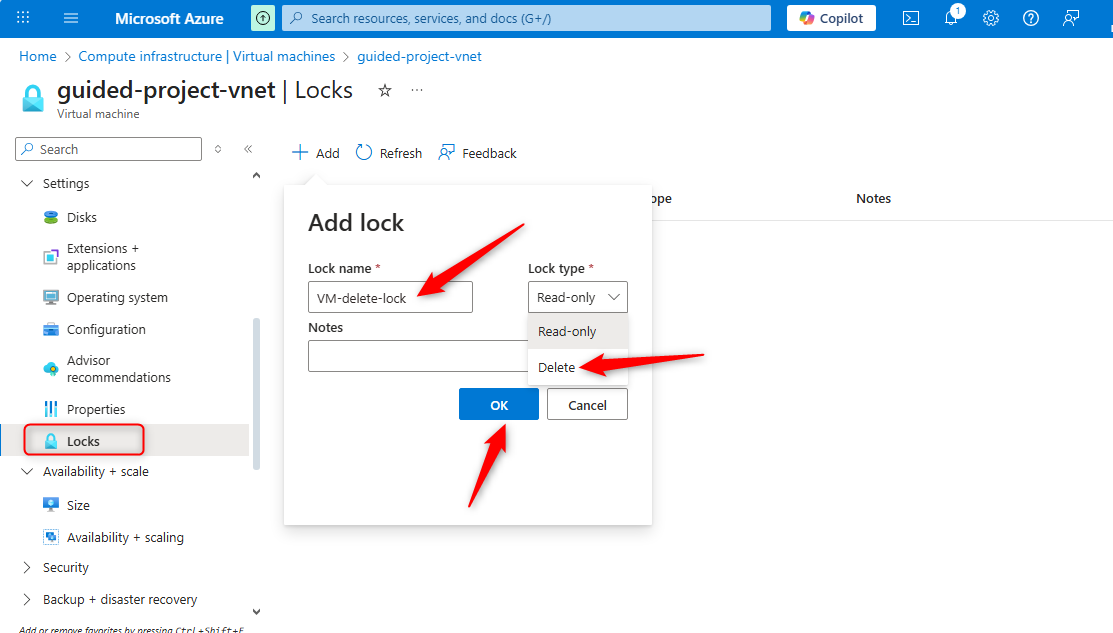Open Disks in the sidebar
1113x633 pixels.
click(82, 217)
